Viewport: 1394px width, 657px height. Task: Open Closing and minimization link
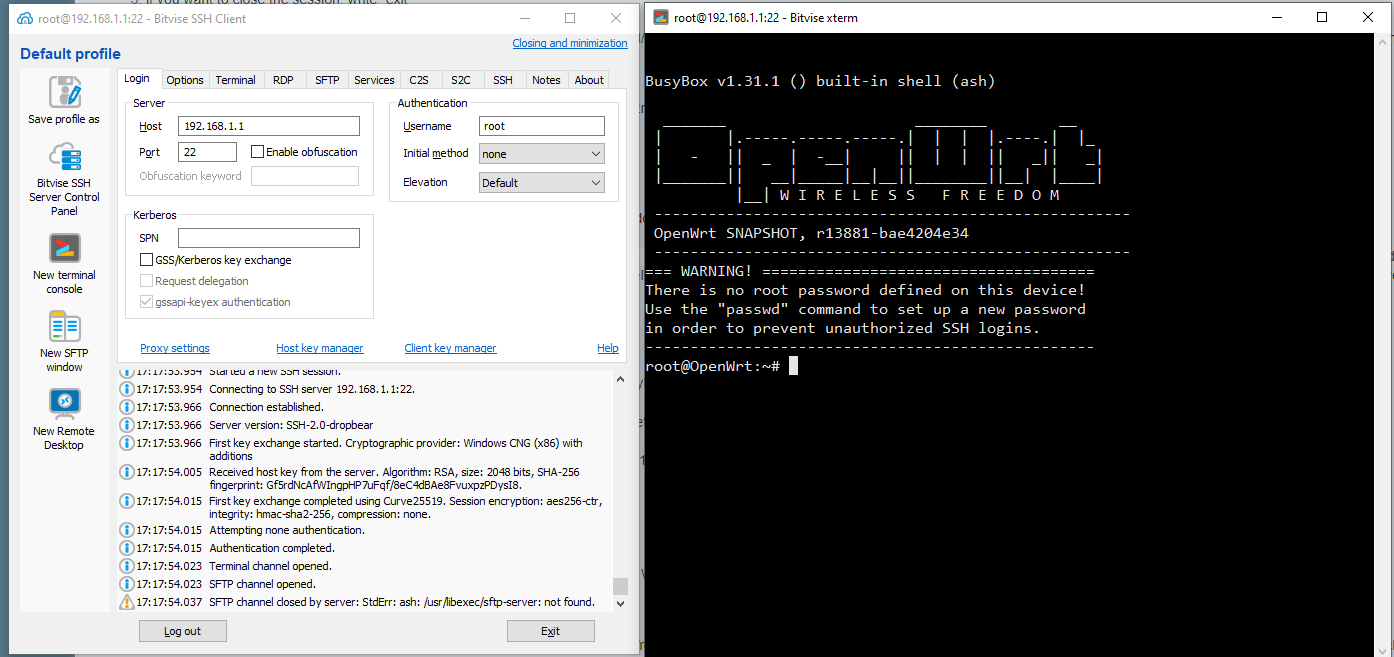pos(569,43)
